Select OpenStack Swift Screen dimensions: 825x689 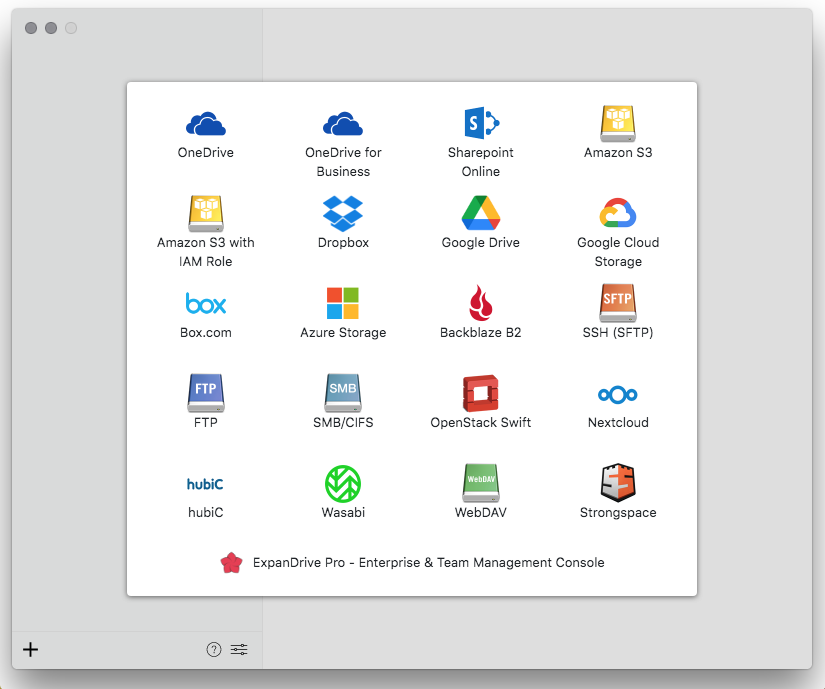[x=481, y=394]
